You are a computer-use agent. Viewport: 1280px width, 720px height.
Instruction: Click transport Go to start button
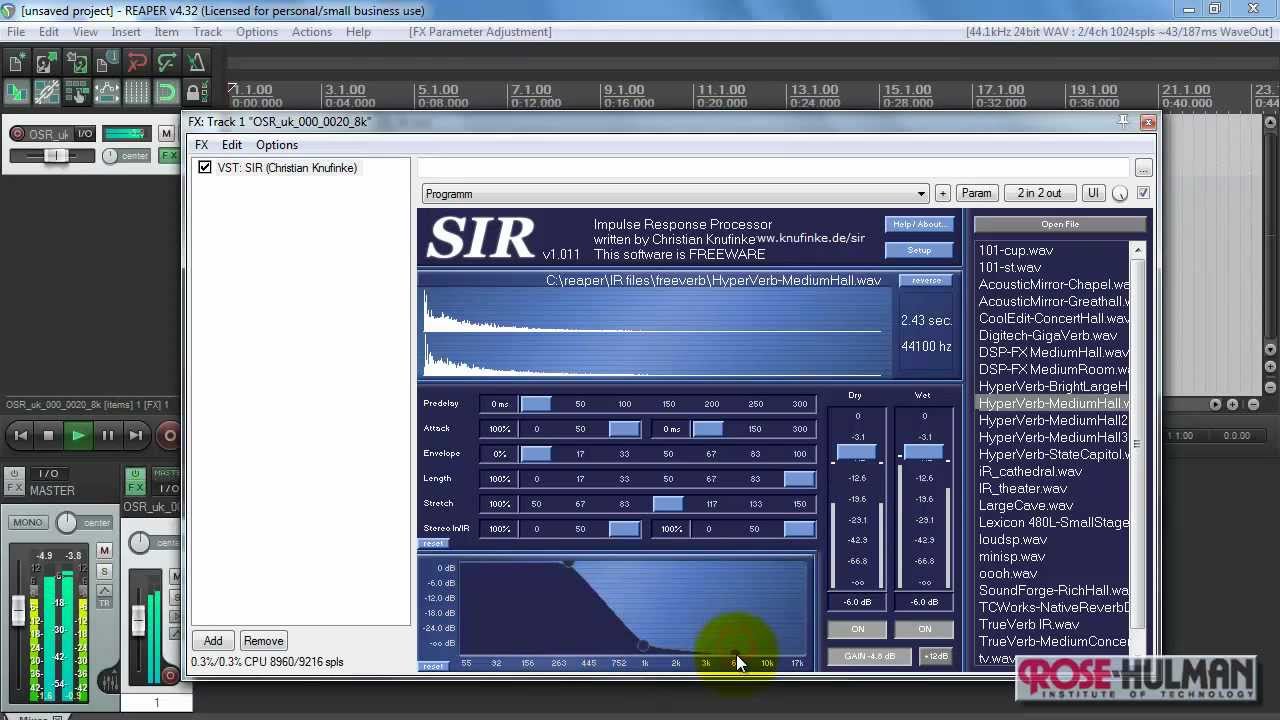point(20,435)
